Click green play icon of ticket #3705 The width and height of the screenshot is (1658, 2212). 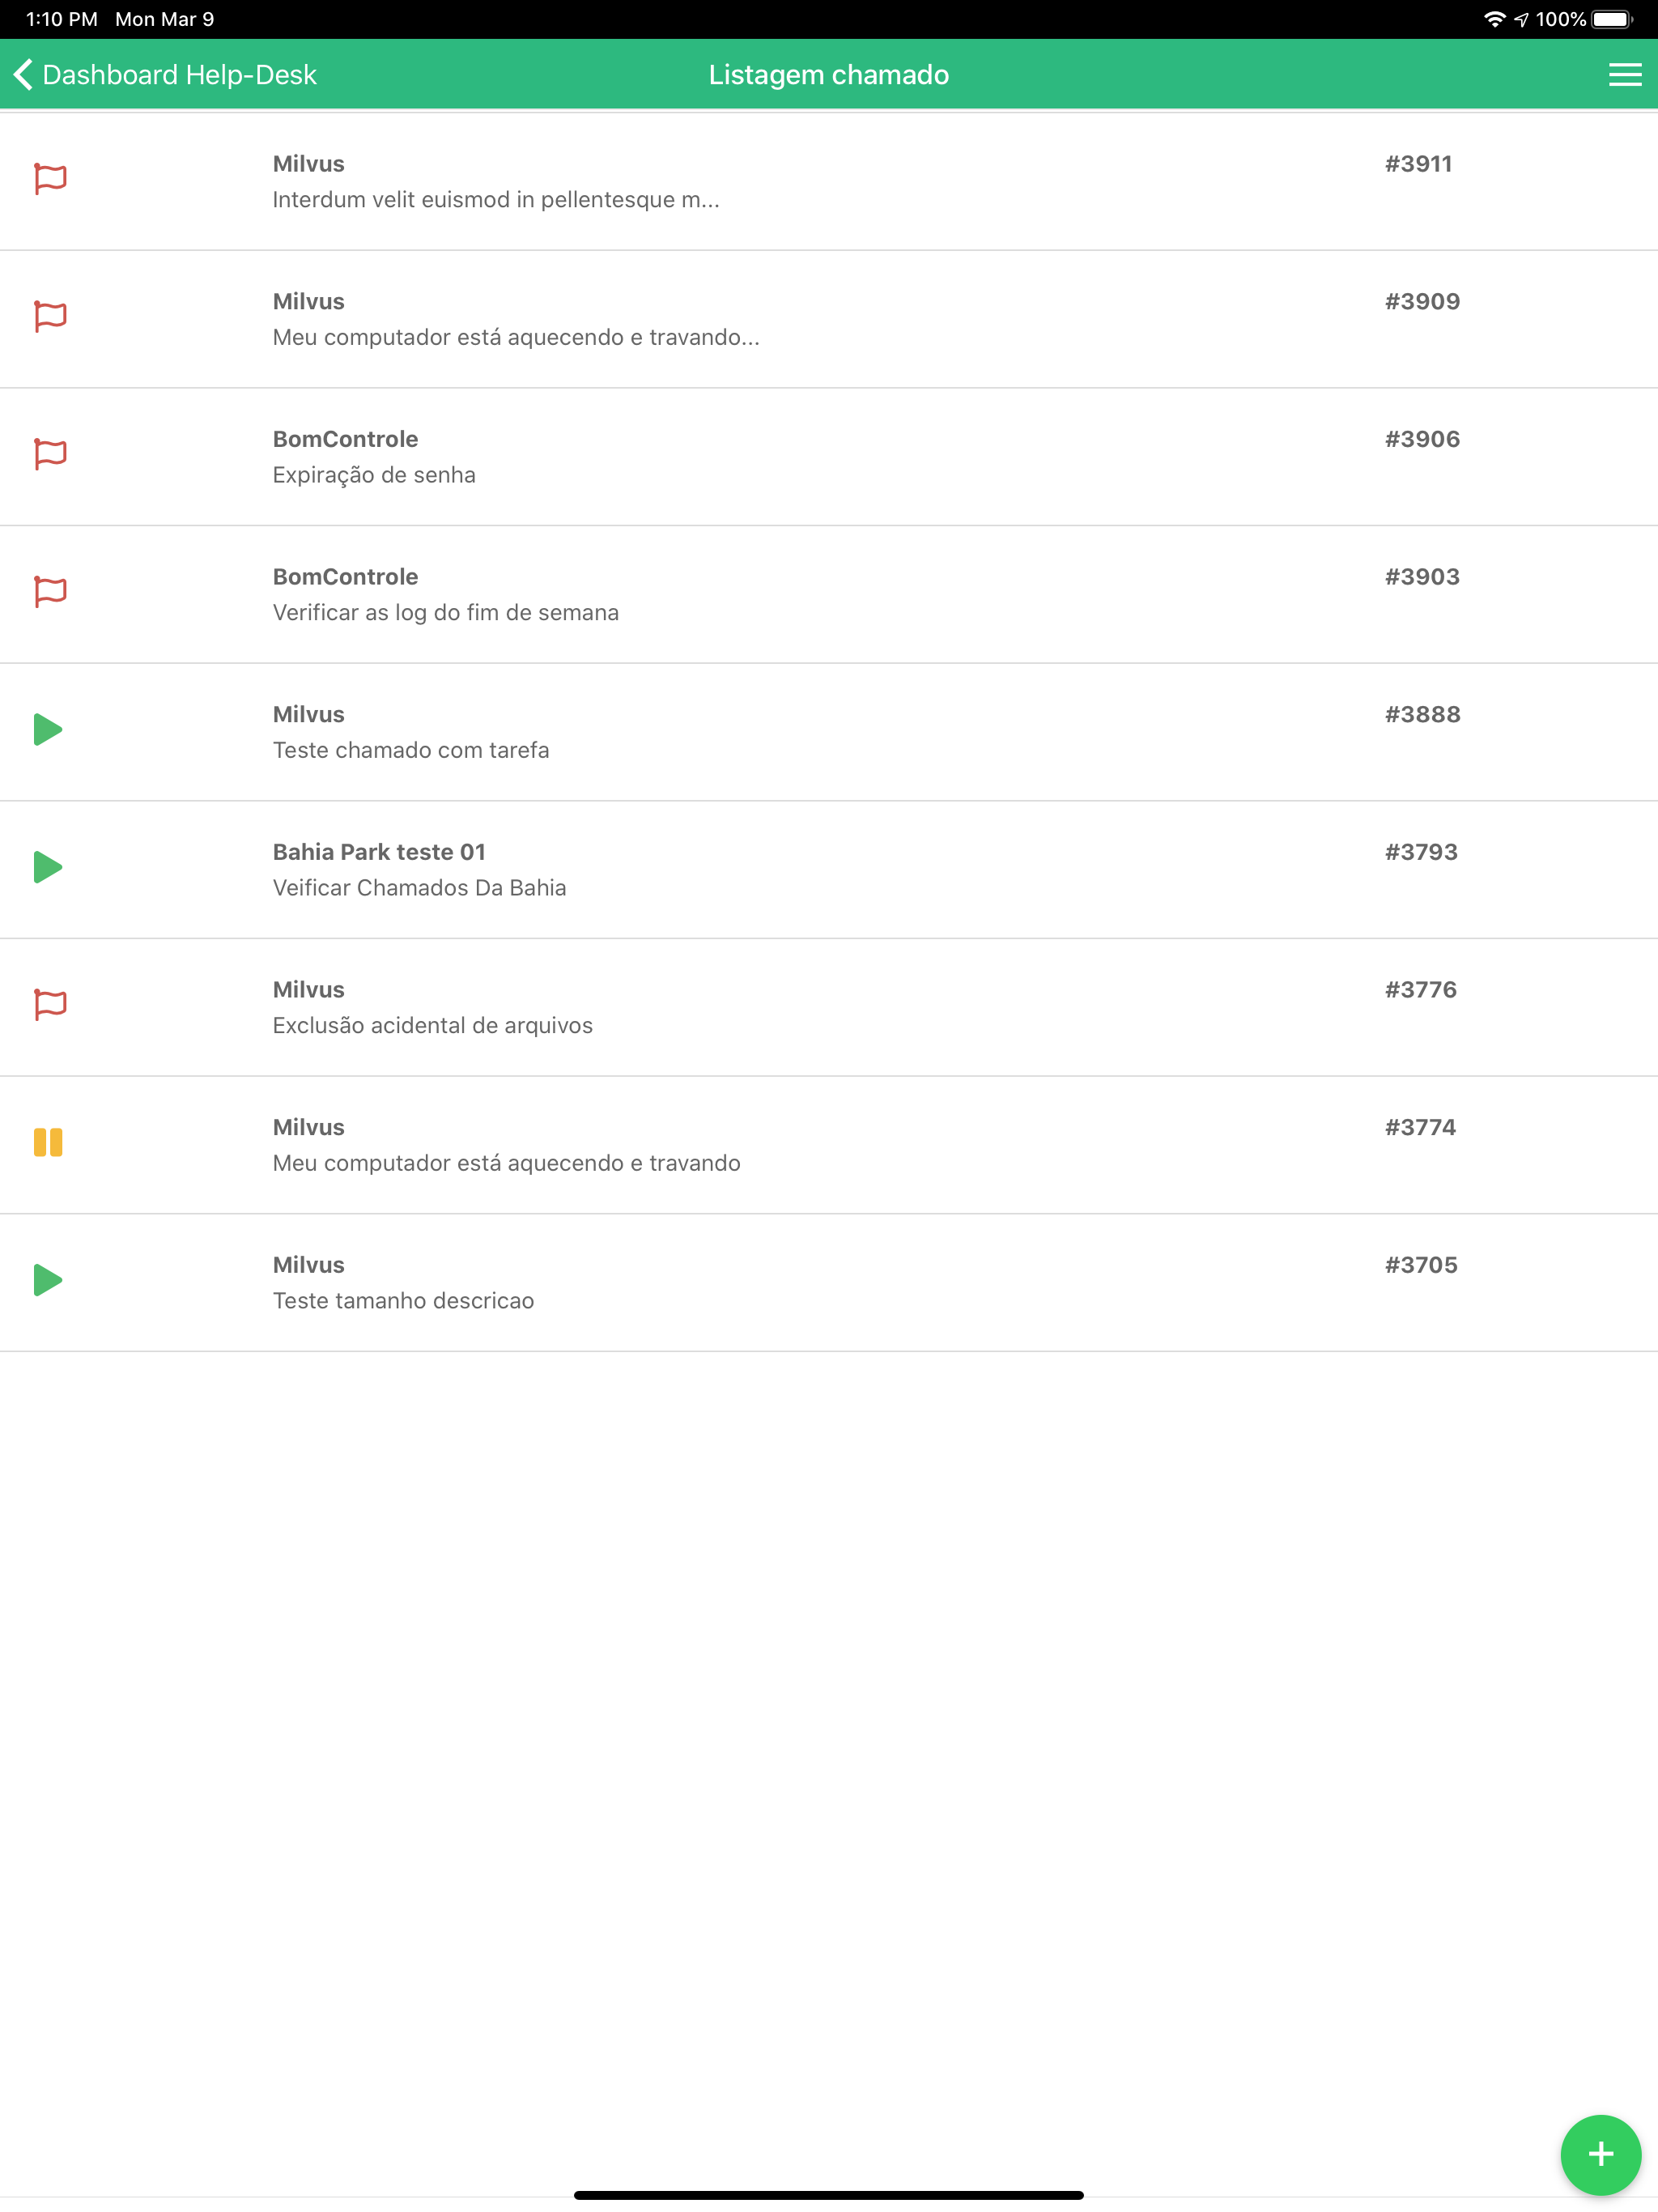point(48,1280)
